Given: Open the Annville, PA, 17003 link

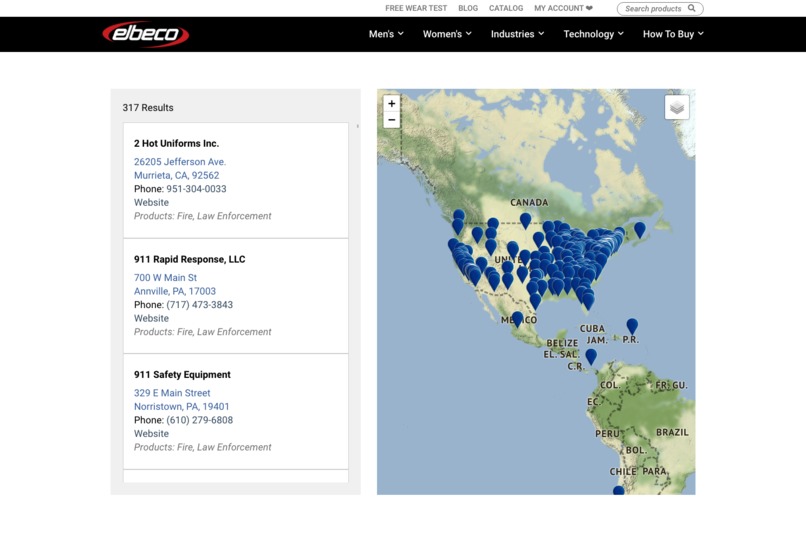Looking at the screenshot, I should [x=175, y=291].
